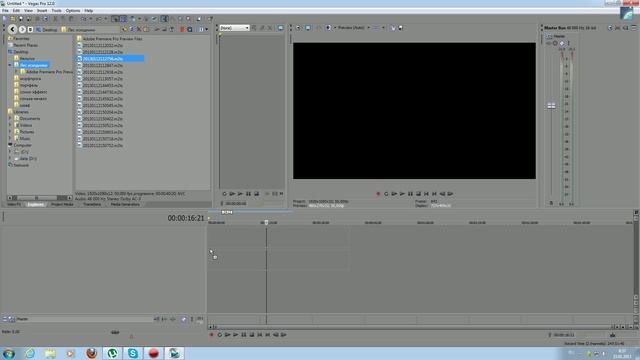640x360 pixels.
Task: Click Play in the timeline transport bar
Action: point(236,335)
